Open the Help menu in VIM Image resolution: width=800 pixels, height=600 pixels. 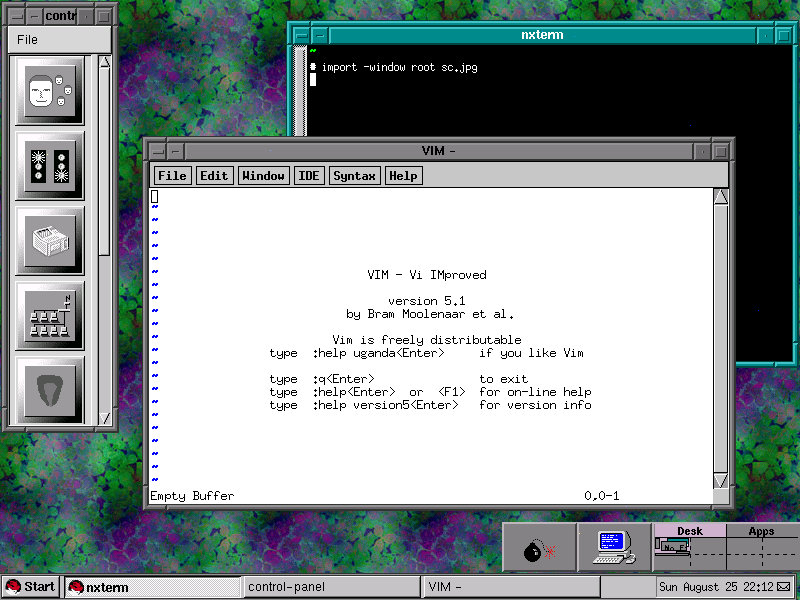pos(403,176)
